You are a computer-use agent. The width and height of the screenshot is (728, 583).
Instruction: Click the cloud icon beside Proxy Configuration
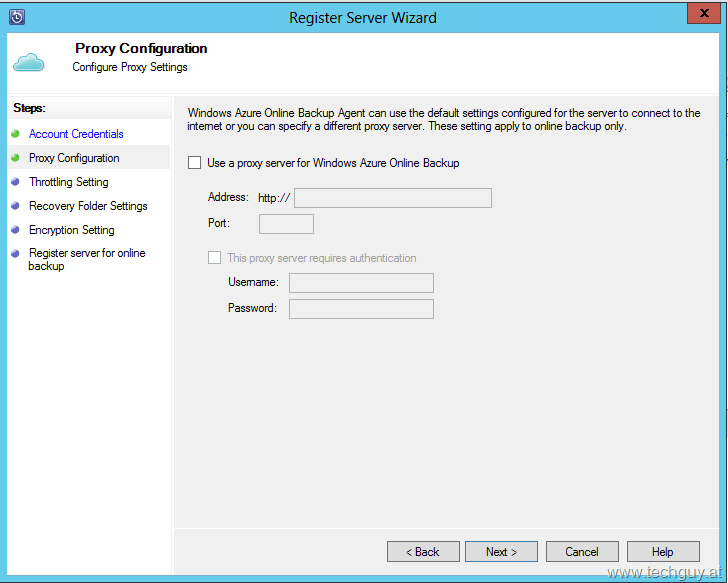[x=28, y=63]
